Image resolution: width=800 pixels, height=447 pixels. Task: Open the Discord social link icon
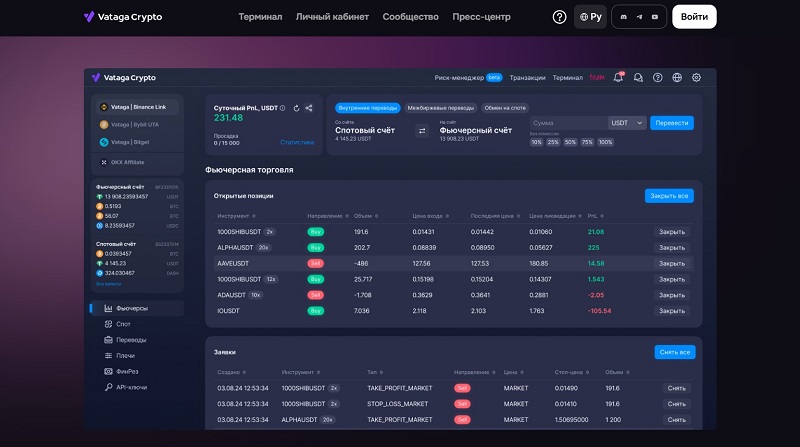coord(623,17)
